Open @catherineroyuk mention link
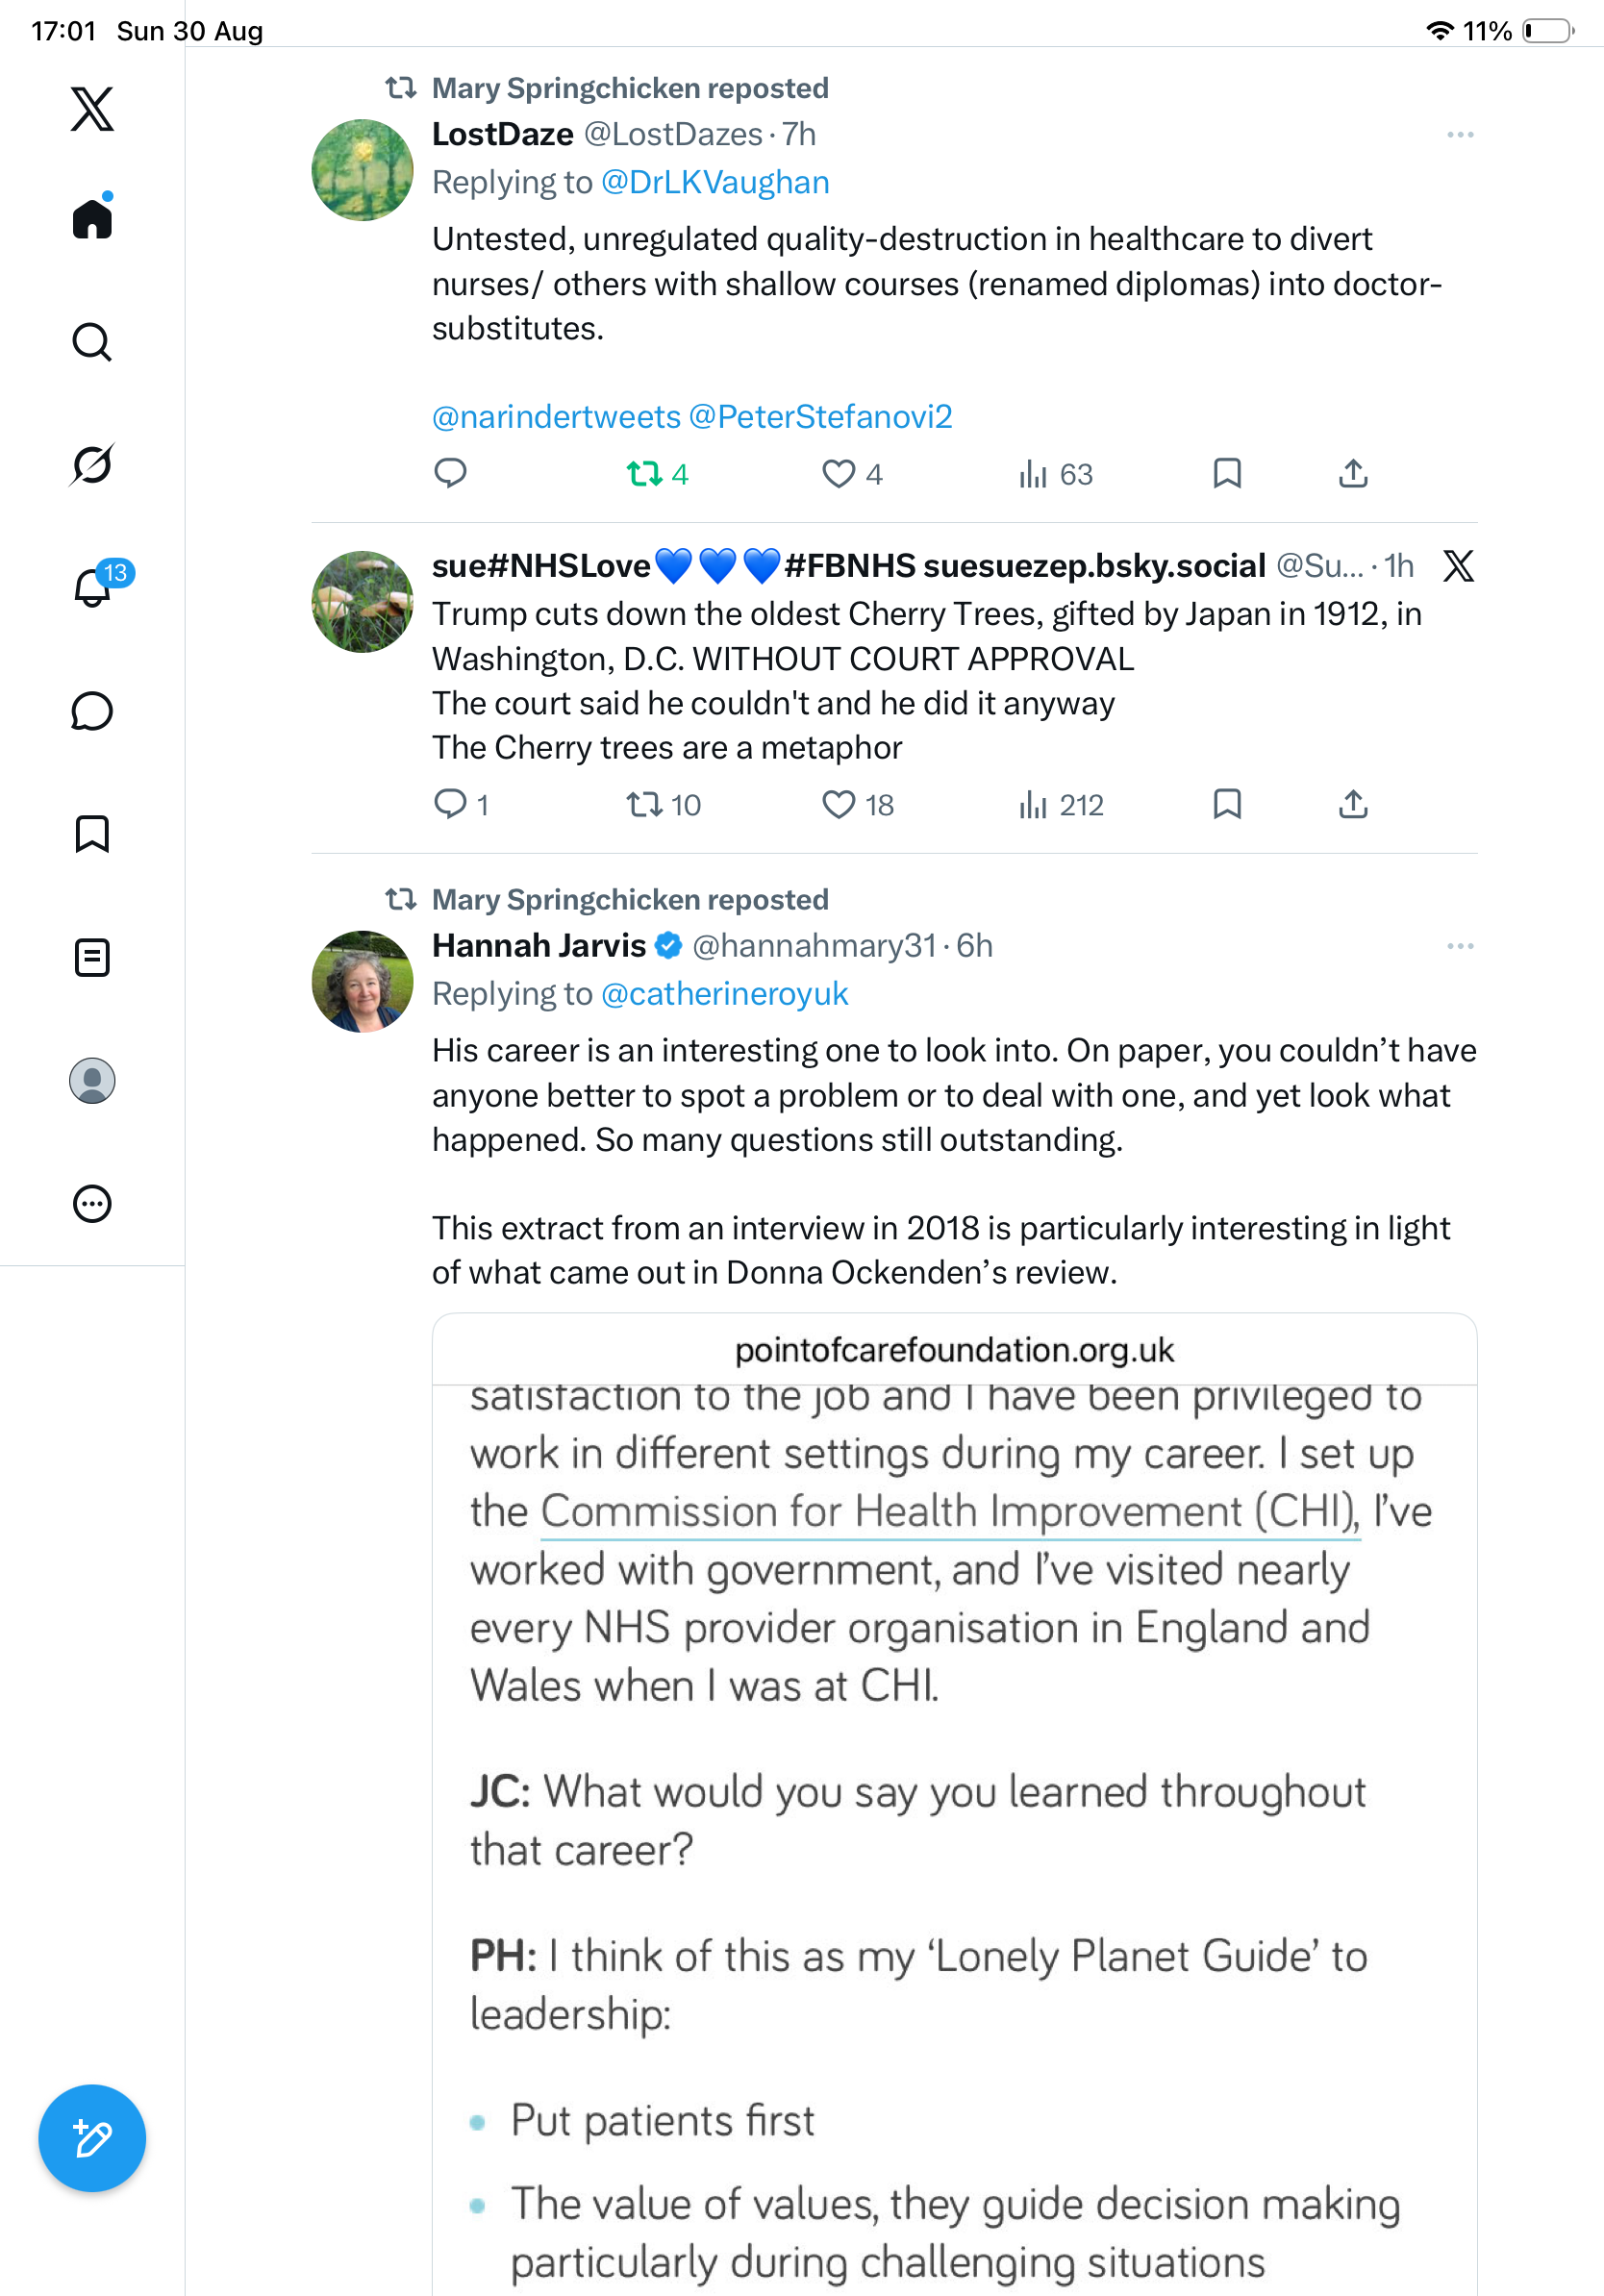1604x2296 pixels. click(x=724, y=994)
